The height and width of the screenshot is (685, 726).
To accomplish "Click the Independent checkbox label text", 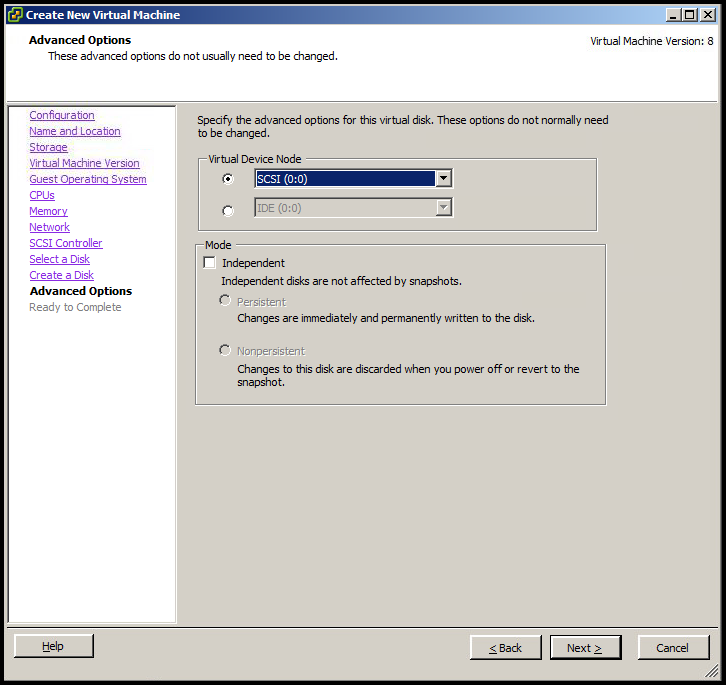I will 253,263.
